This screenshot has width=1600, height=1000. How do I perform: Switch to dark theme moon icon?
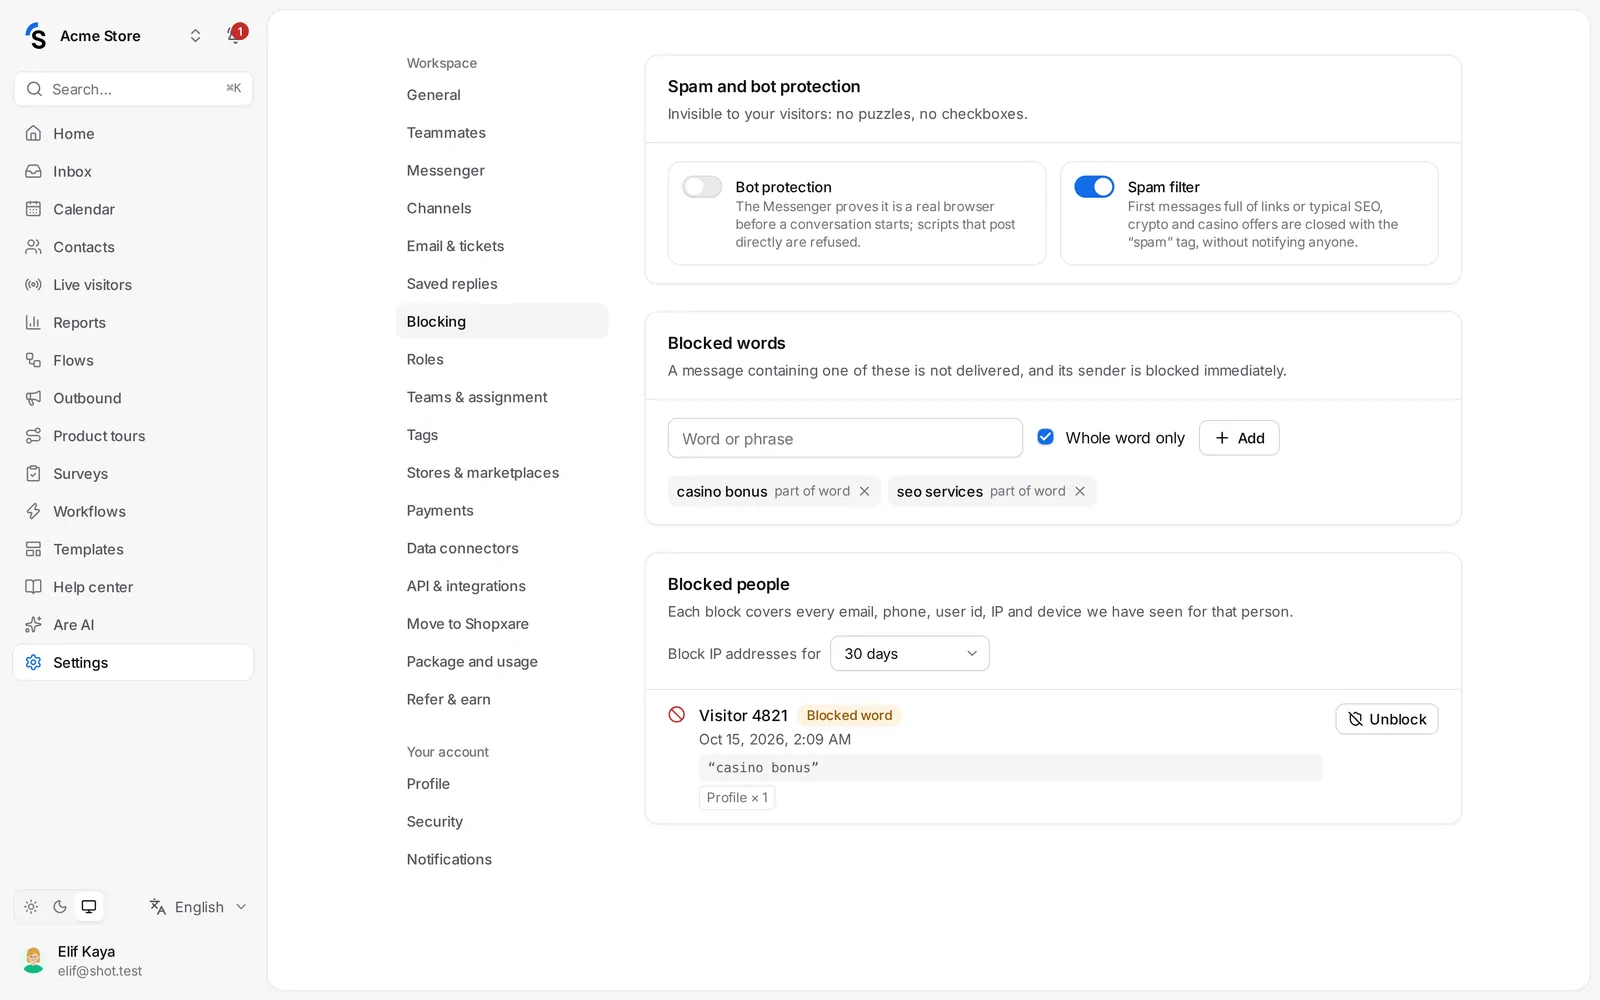coord(60,907)
